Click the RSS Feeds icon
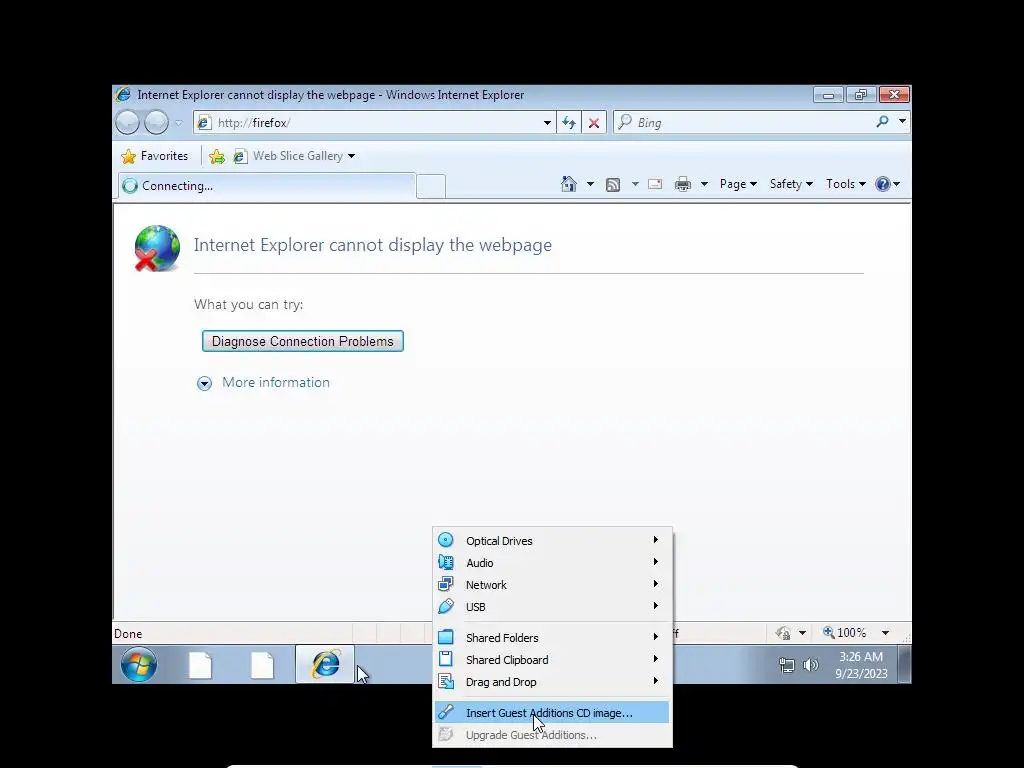 (613, 185)
